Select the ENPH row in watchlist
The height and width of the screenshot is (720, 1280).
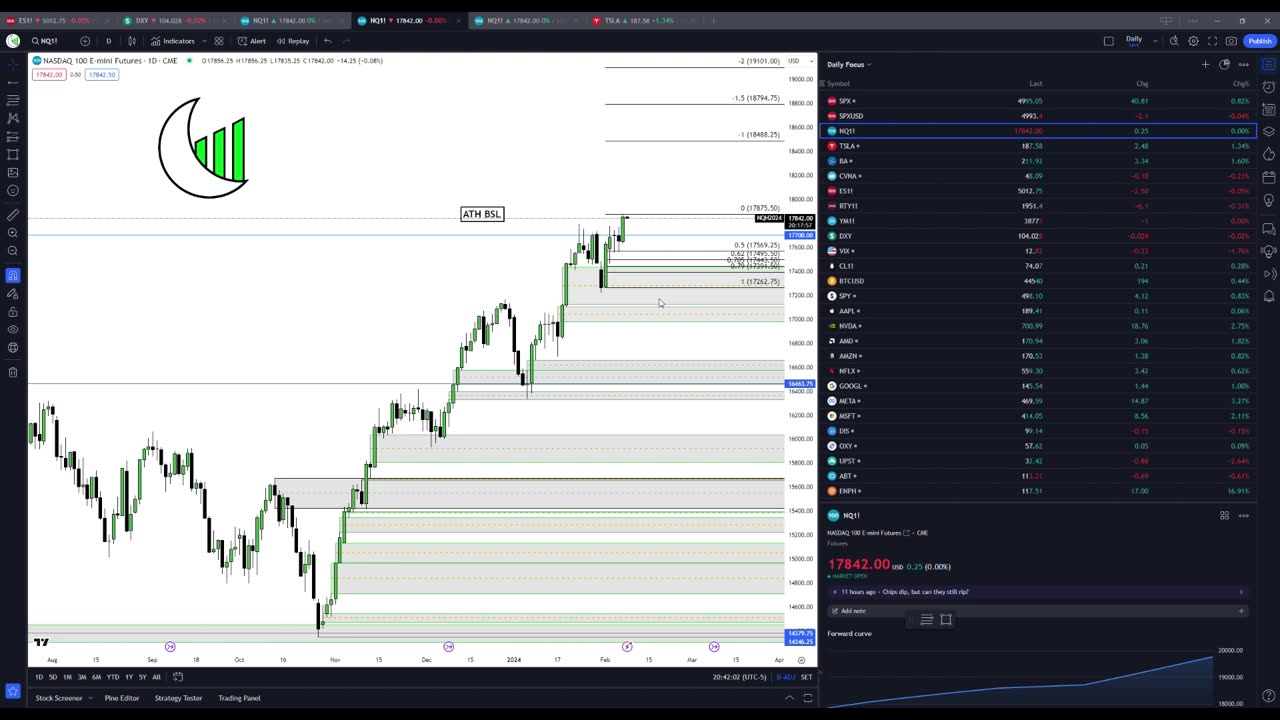click(x=1039, y=491)
